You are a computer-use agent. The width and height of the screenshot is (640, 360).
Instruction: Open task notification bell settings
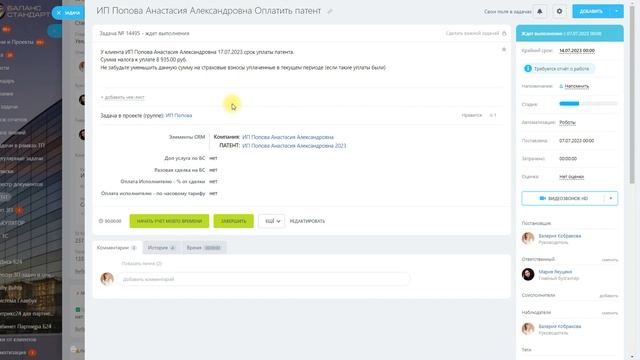coord(540,11)
